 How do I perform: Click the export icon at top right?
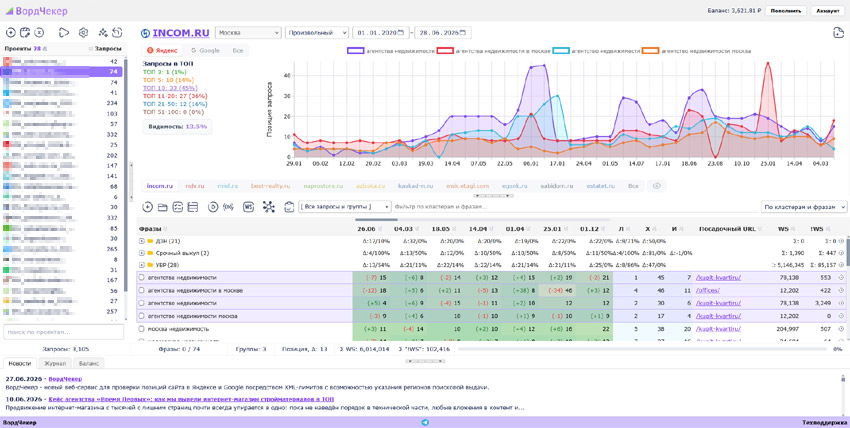coord(838,33)
